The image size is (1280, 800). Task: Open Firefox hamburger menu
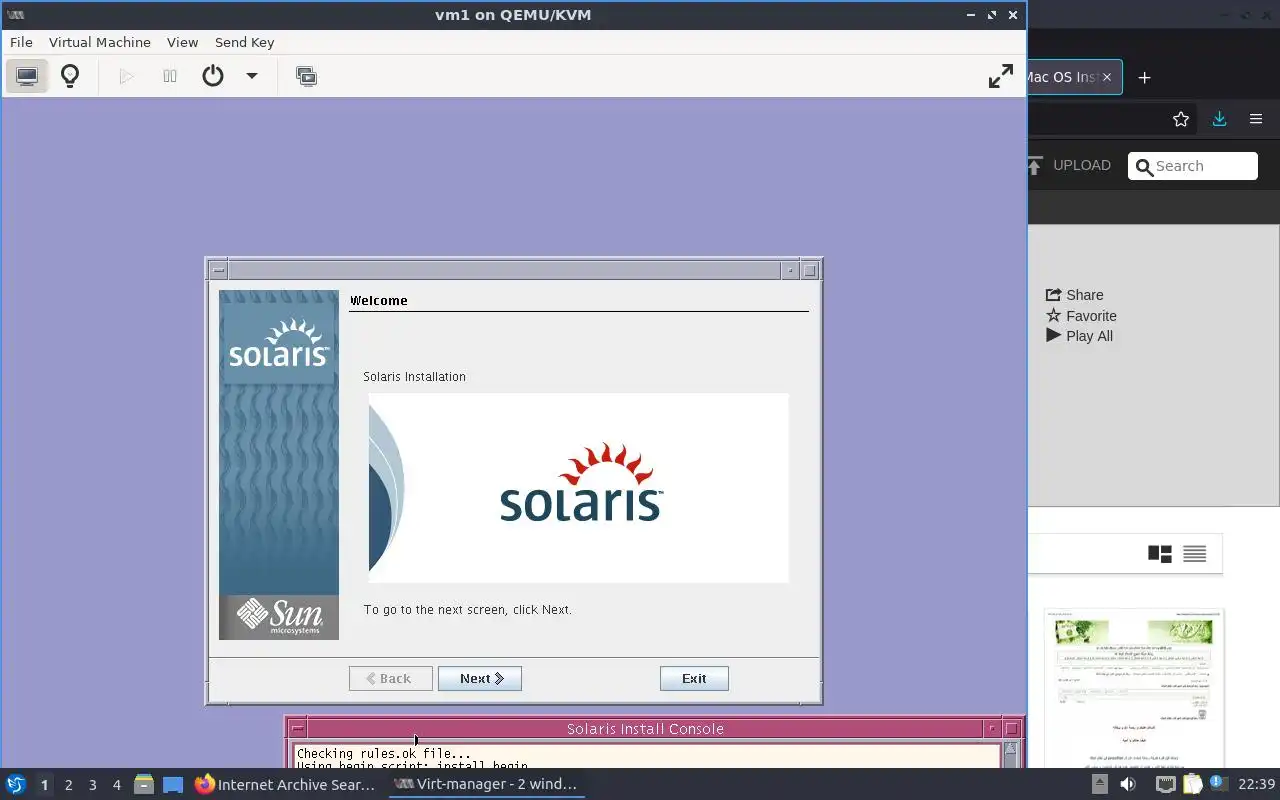[x=1256, y=119]
